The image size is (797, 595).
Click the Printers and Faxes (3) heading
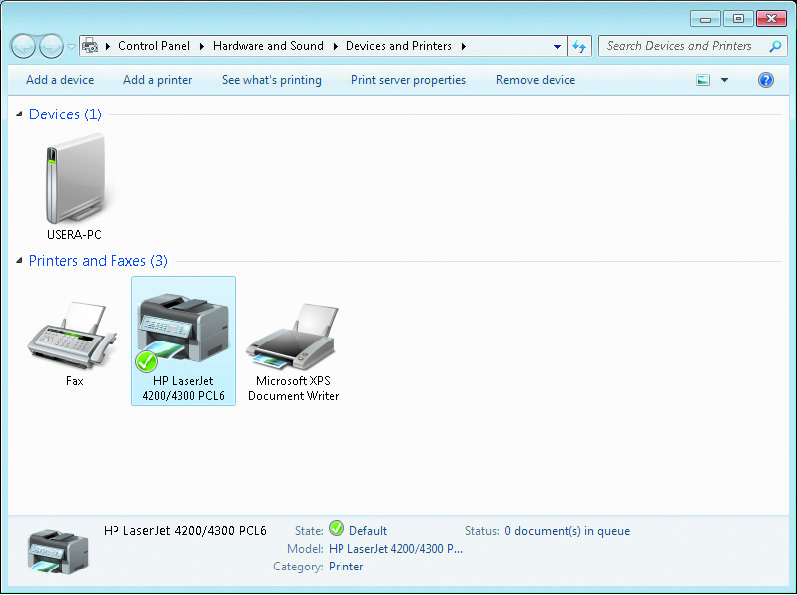coord(98,261)
